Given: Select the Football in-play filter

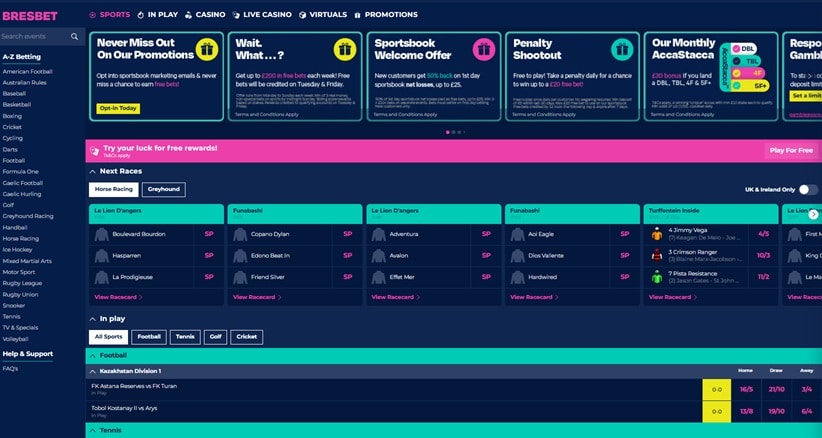Looking at the screenshot, I should pos(149,337).
